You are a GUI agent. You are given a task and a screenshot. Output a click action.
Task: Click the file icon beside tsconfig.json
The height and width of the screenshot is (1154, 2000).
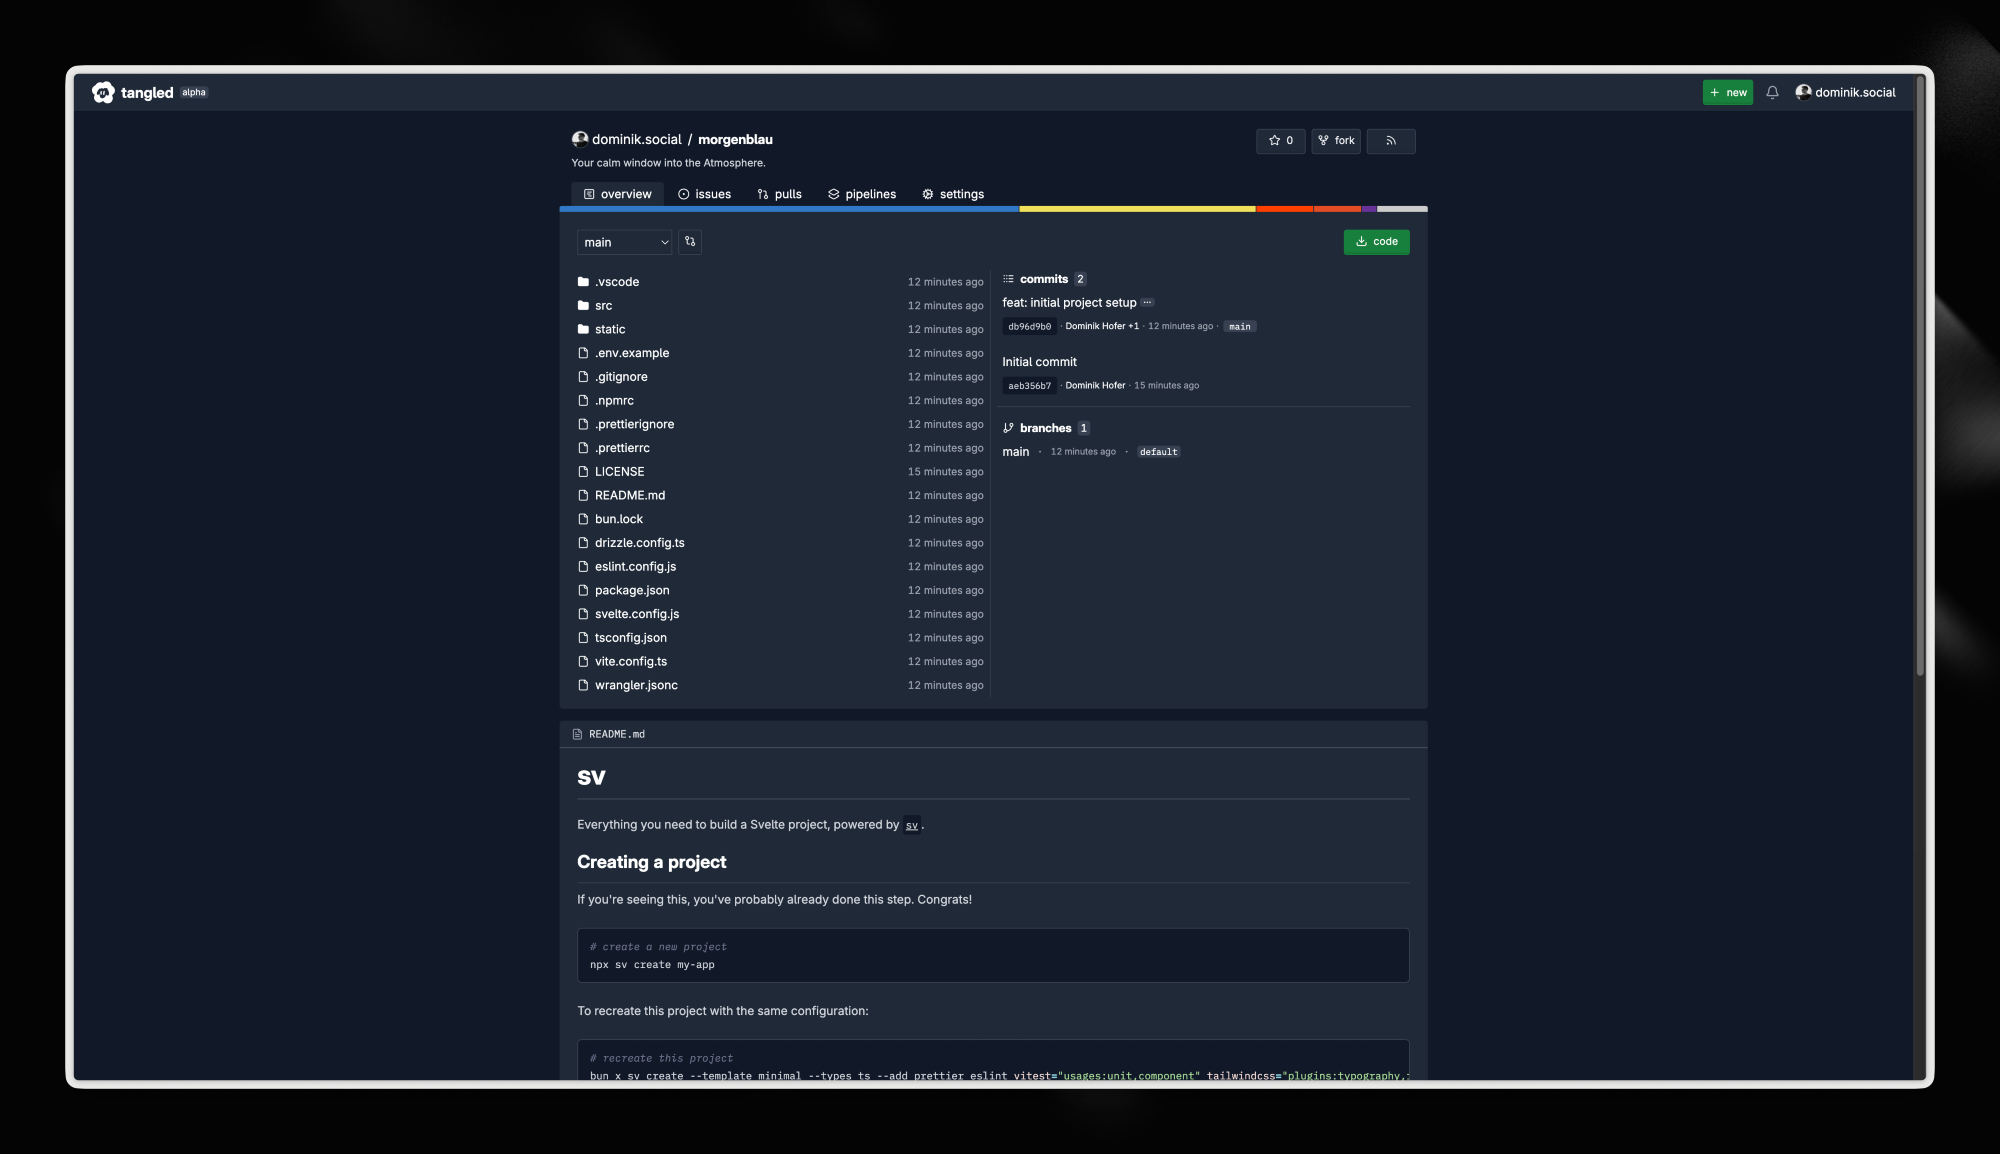(583, 638)
